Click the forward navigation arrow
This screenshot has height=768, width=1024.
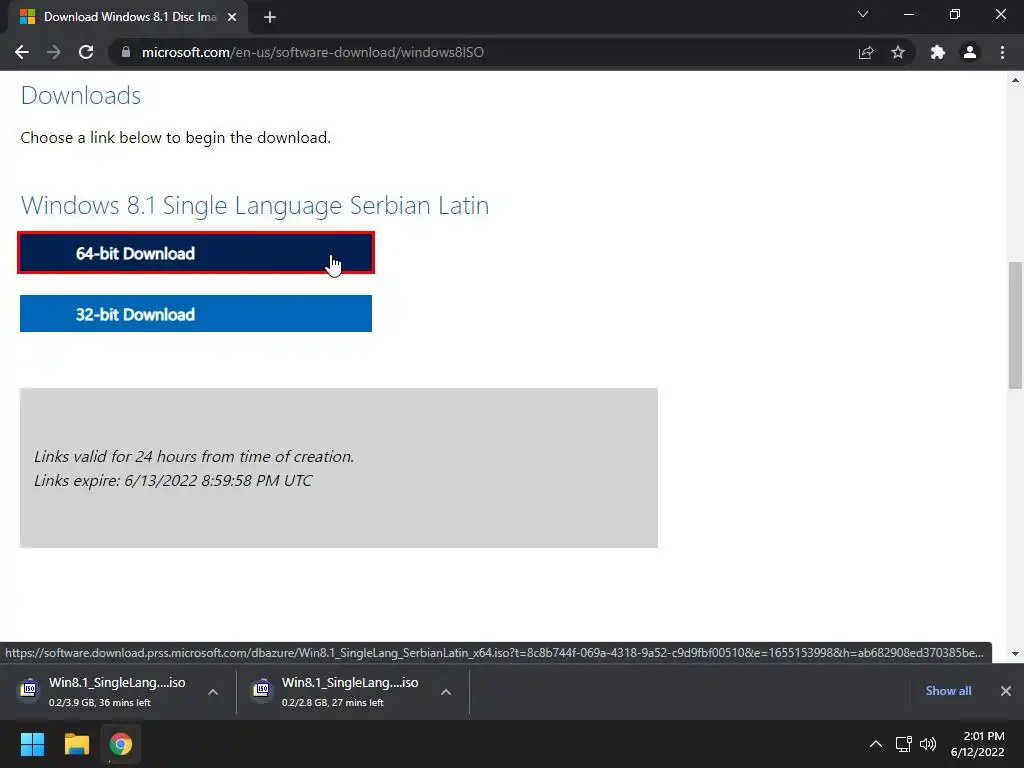54,52
